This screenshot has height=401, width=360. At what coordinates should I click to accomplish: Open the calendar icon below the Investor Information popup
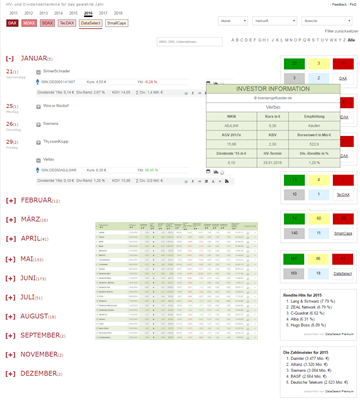pyautogui.click(x=209, y=172)
